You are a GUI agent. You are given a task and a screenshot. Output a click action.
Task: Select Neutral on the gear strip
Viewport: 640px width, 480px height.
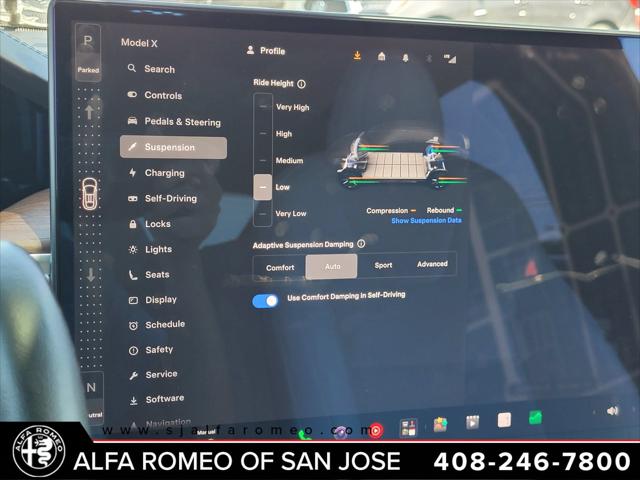tap(92, 396)
